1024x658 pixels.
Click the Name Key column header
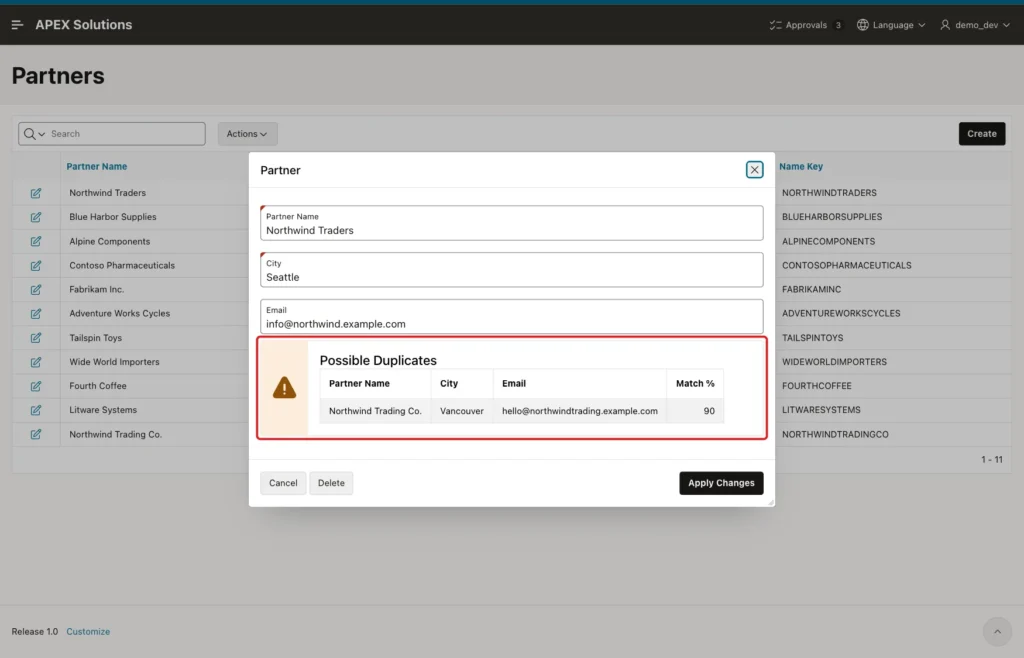pyautogui.click(x=801, y=166)
